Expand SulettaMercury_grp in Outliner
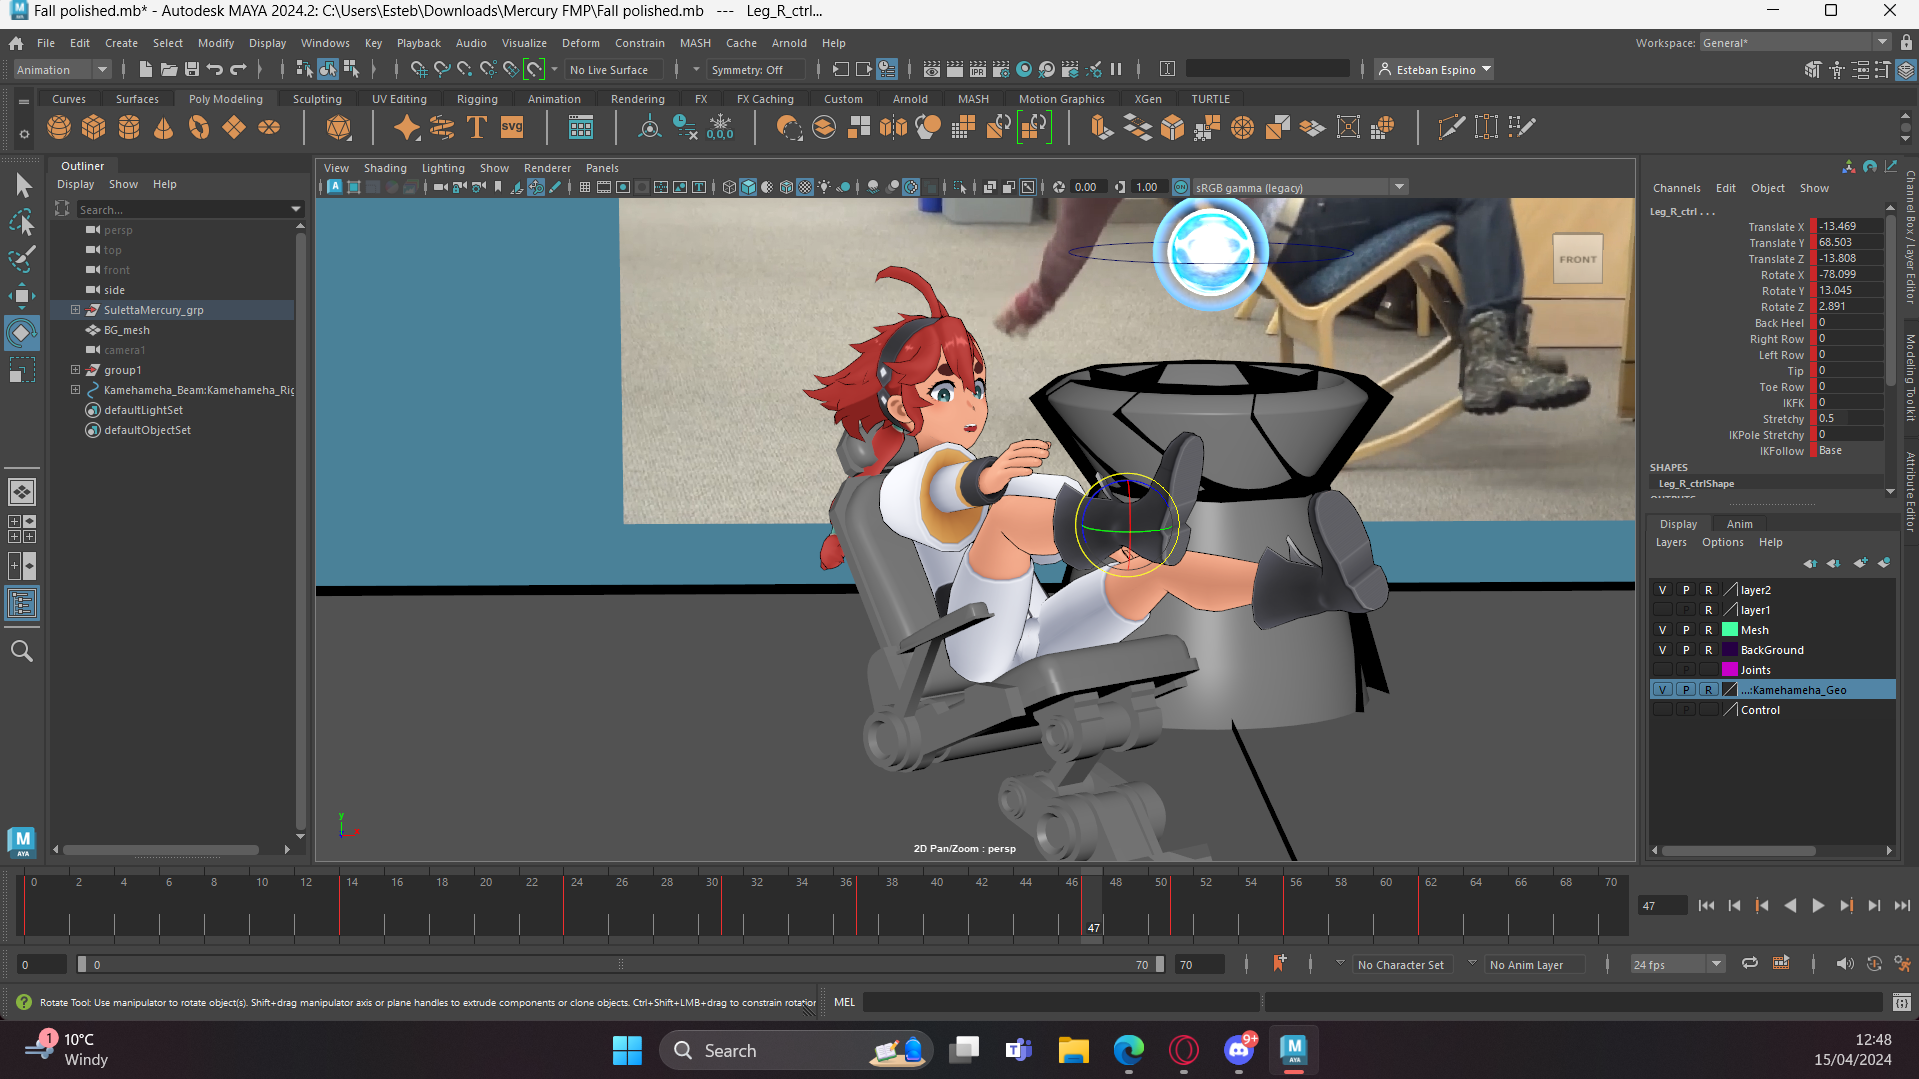The image size is (1919, 1079). [75, 310]
